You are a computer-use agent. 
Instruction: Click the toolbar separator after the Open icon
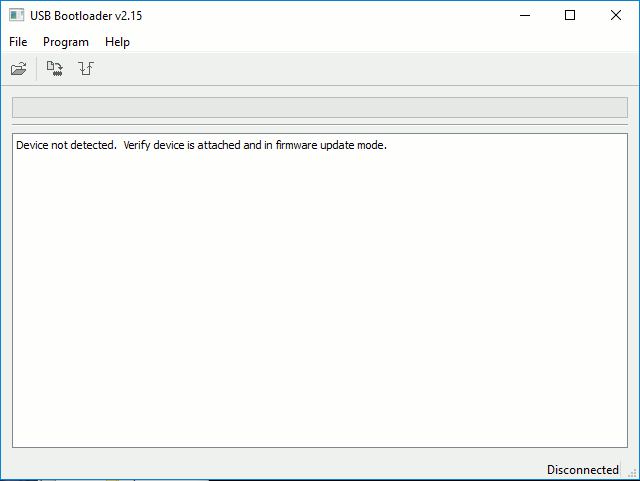[x=37, y=69]
